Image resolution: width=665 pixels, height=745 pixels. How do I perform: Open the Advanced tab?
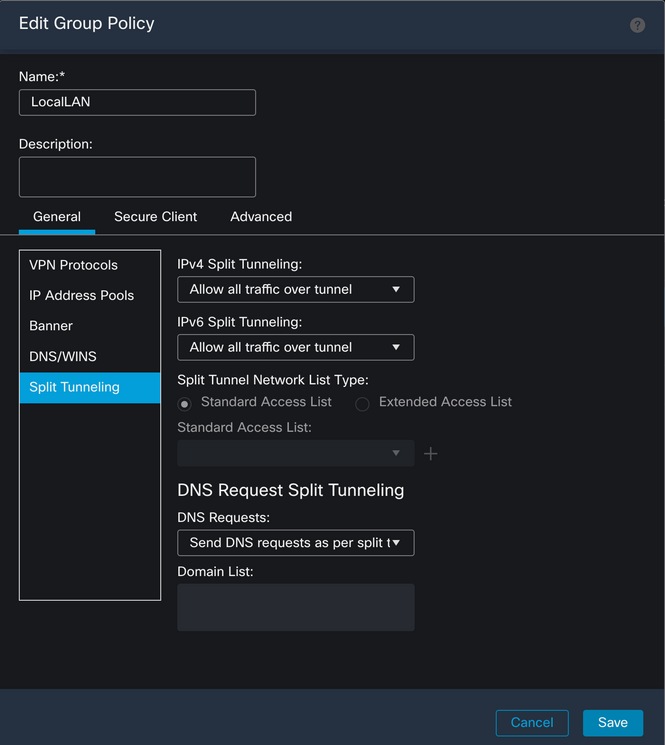(261, 216)
